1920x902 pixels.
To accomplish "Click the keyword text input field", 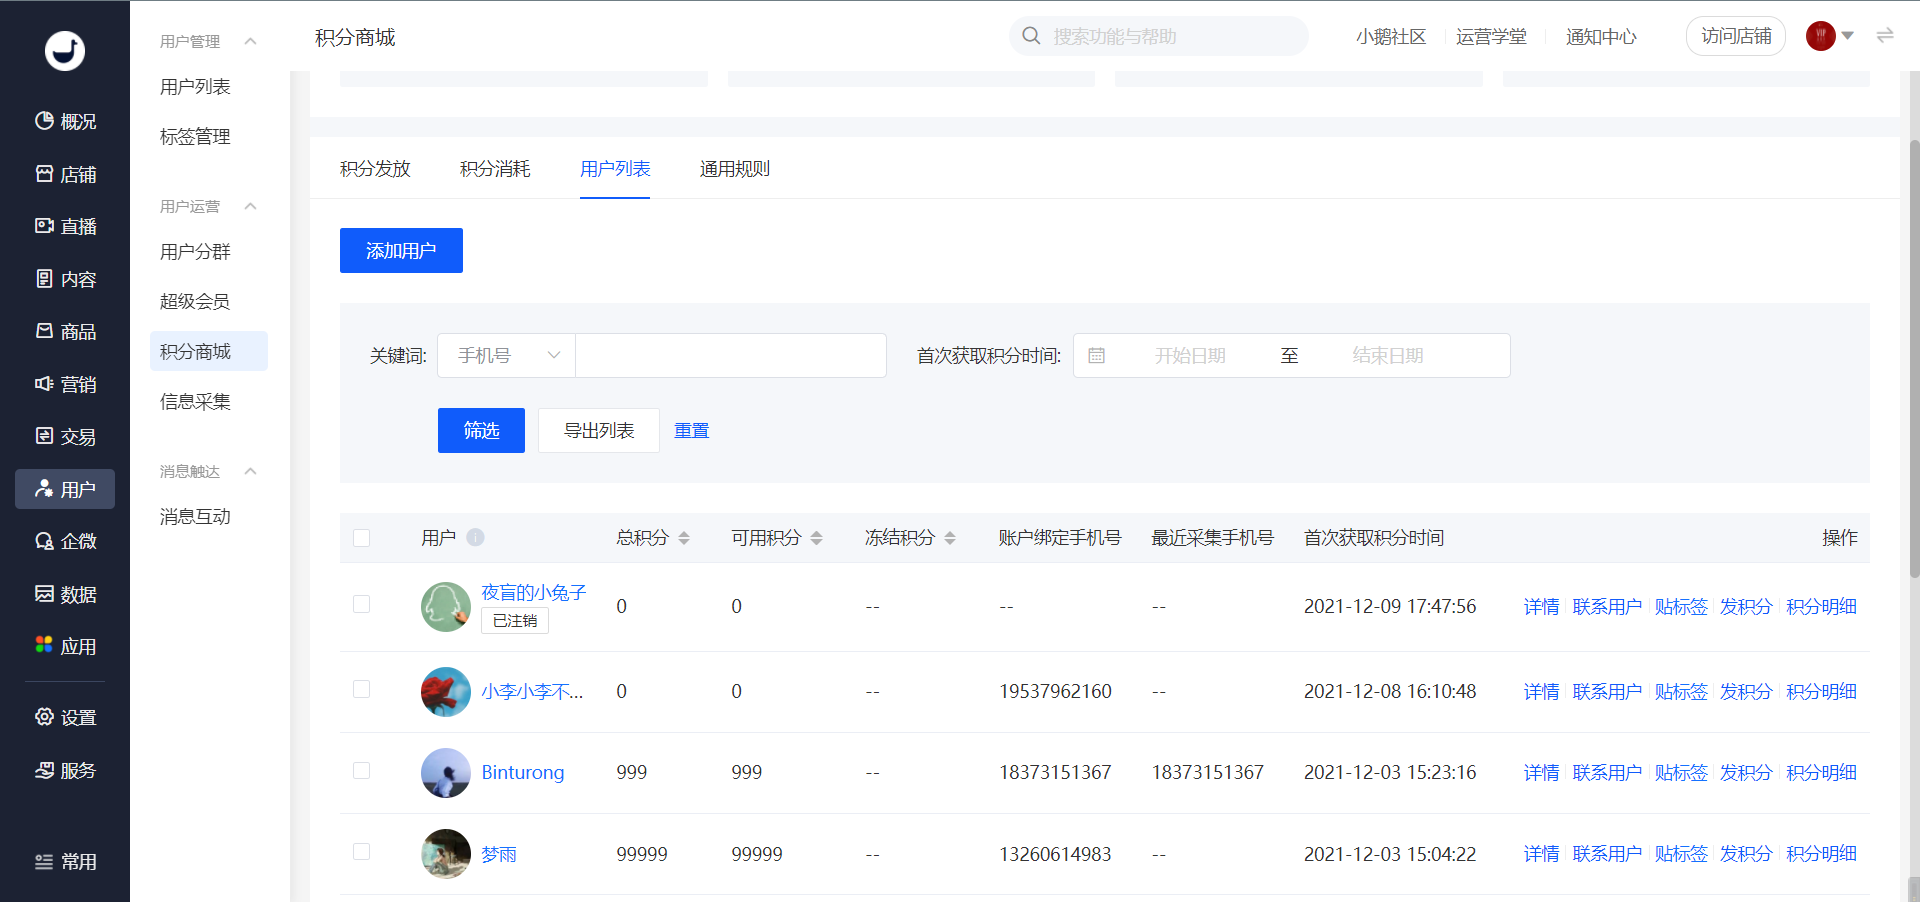I will click(x=731, y=355).
